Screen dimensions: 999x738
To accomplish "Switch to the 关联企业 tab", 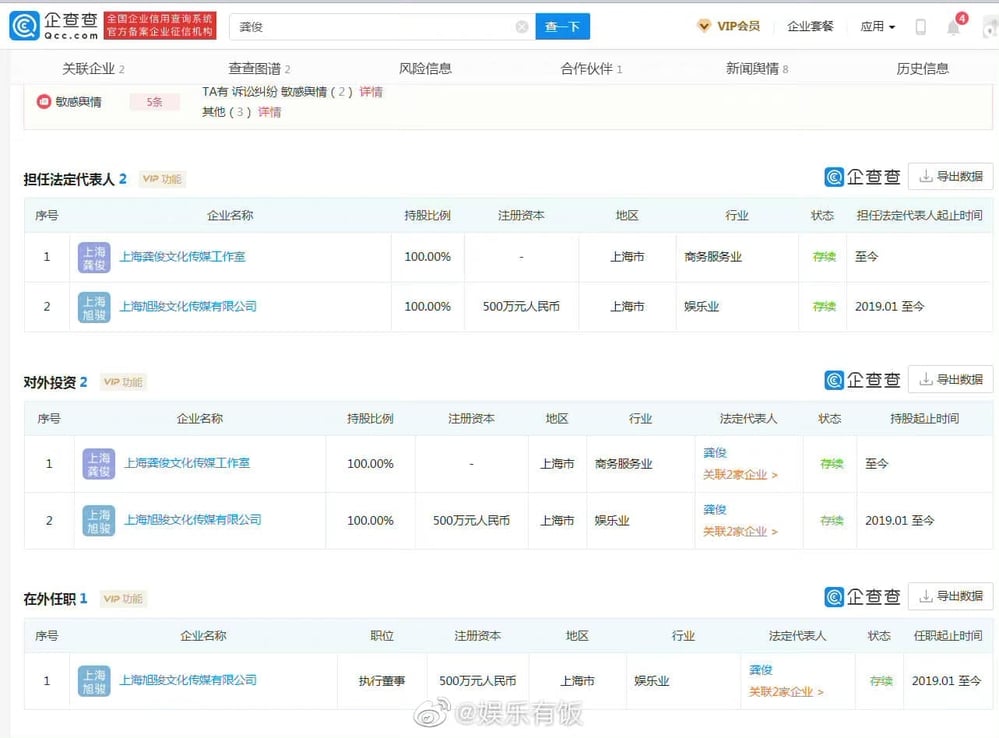I will pyautogui.click(x=93, y=69).
